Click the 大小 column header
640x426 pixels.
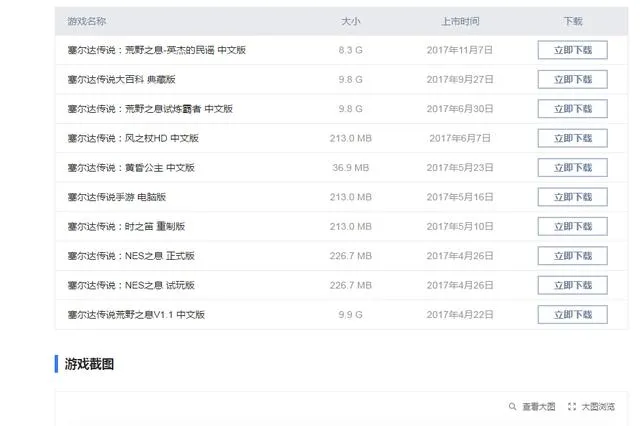pos(351,21)
